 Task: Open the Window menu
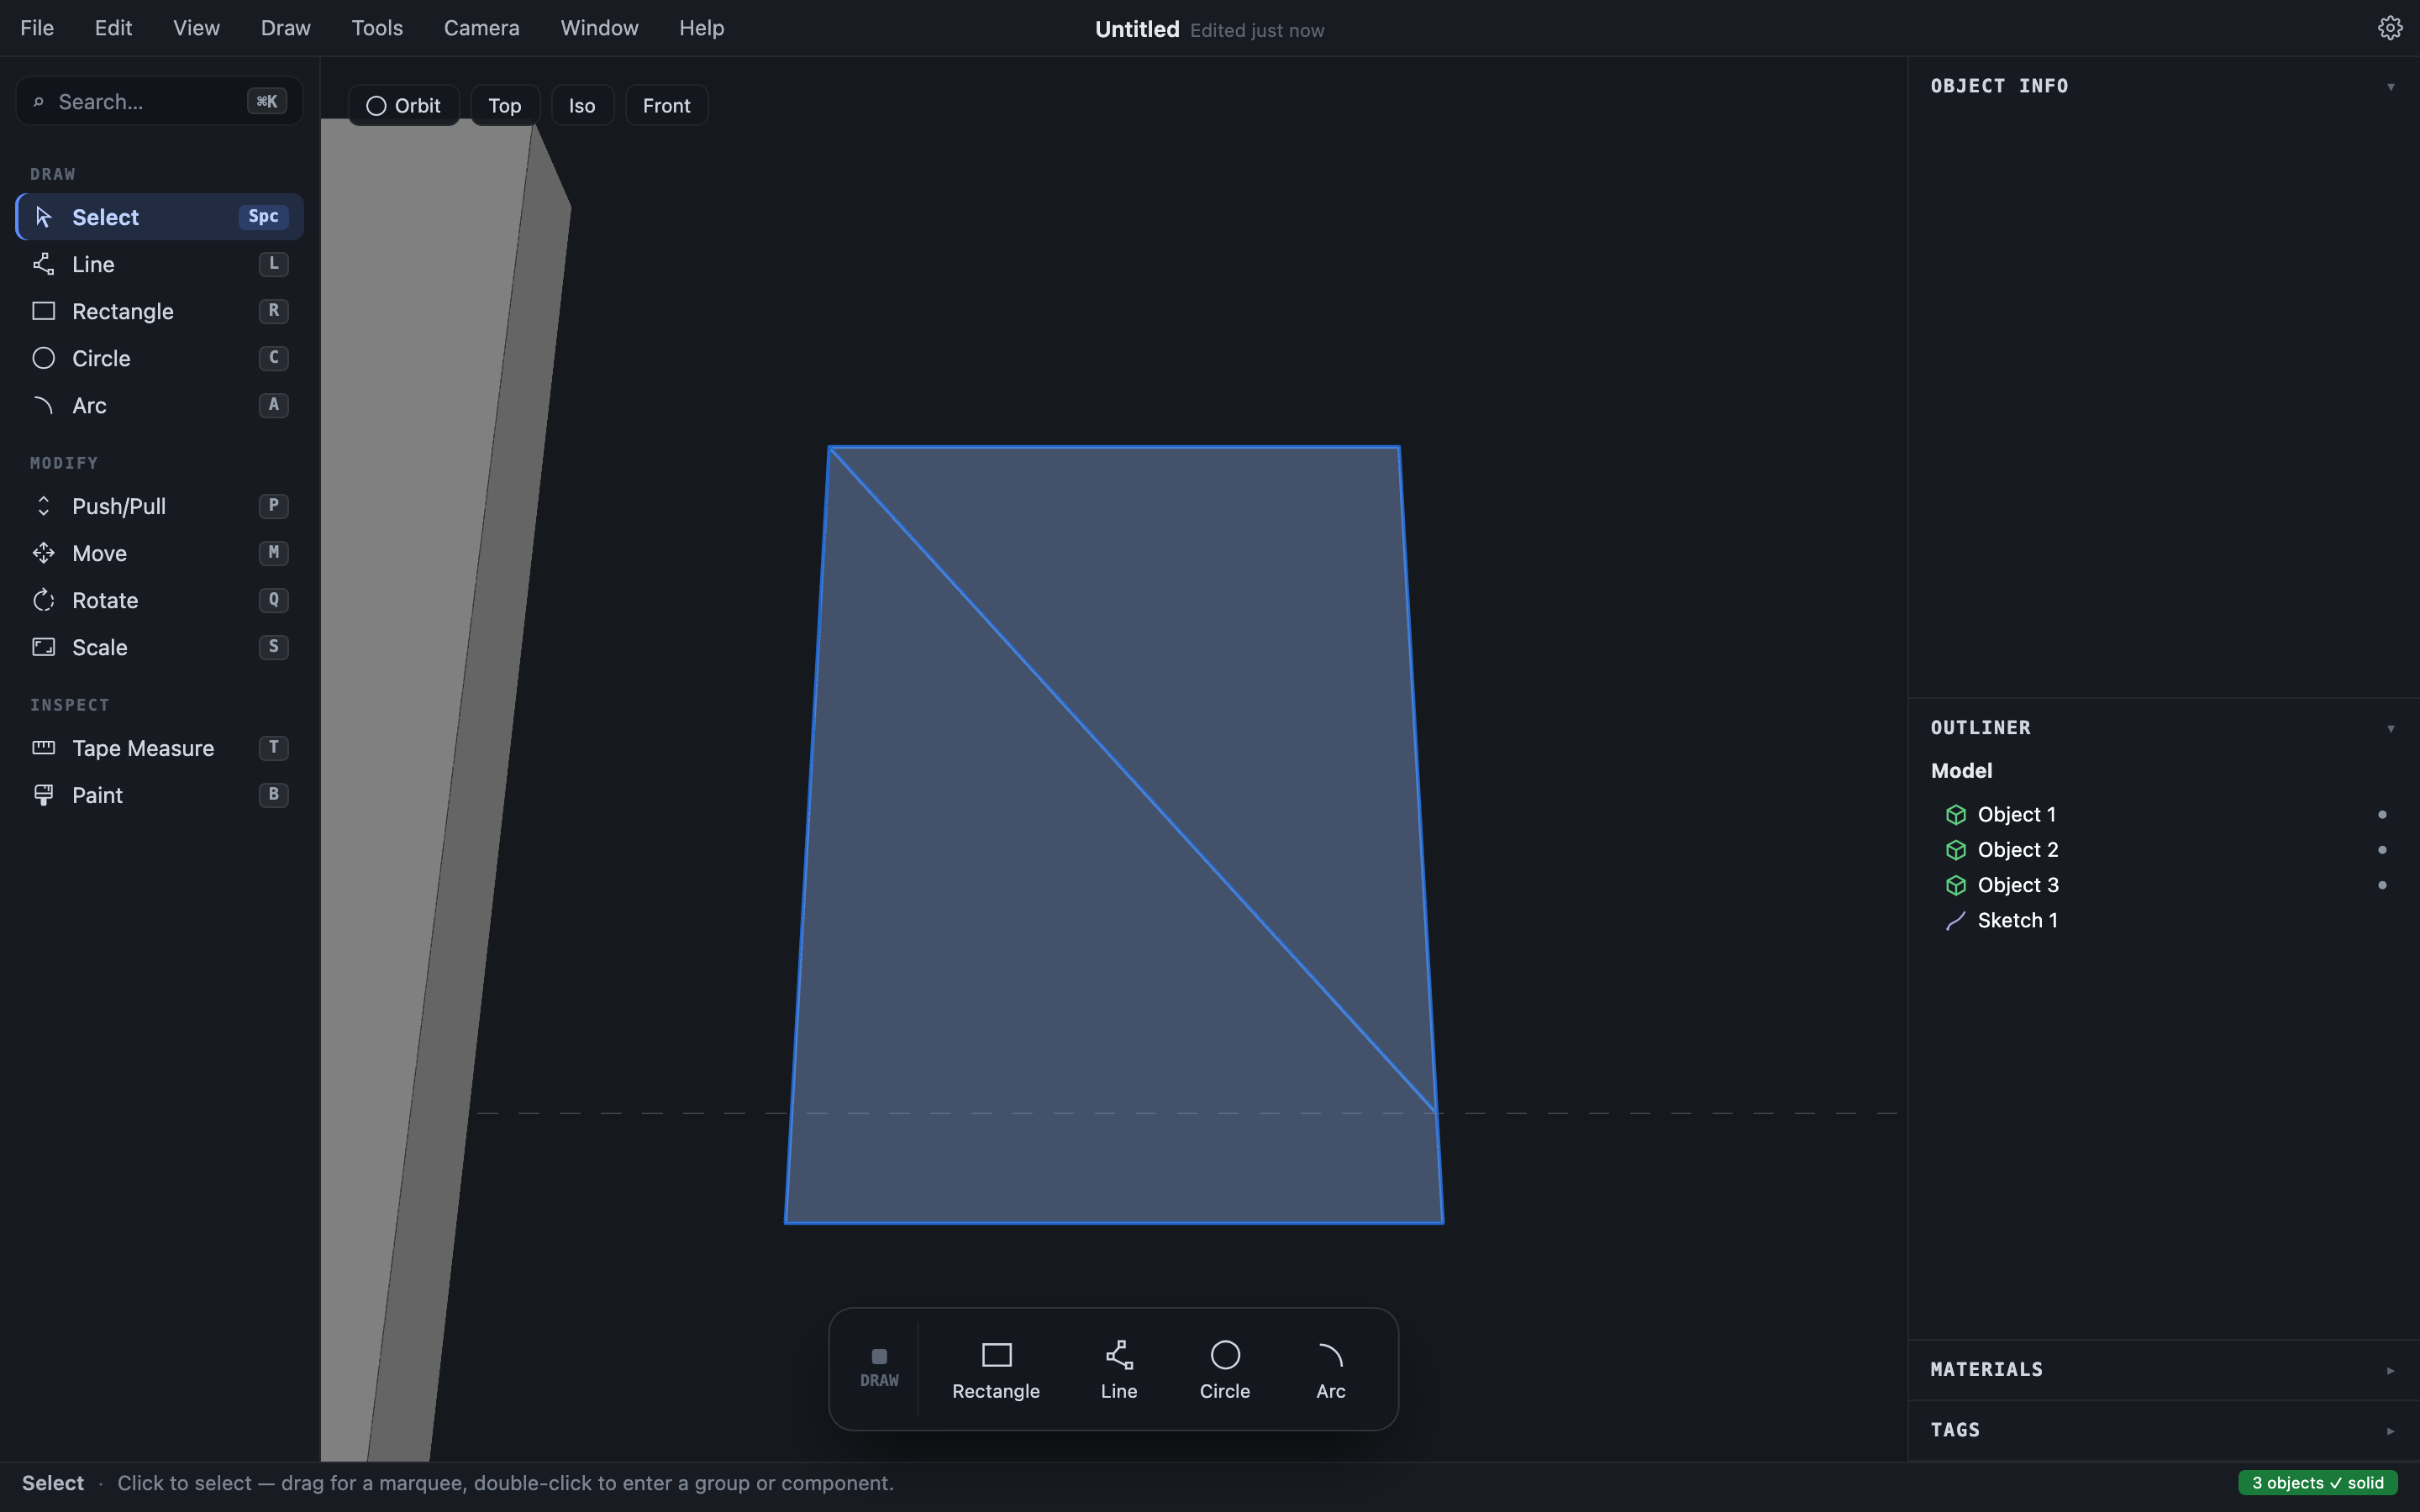[599, 28]
